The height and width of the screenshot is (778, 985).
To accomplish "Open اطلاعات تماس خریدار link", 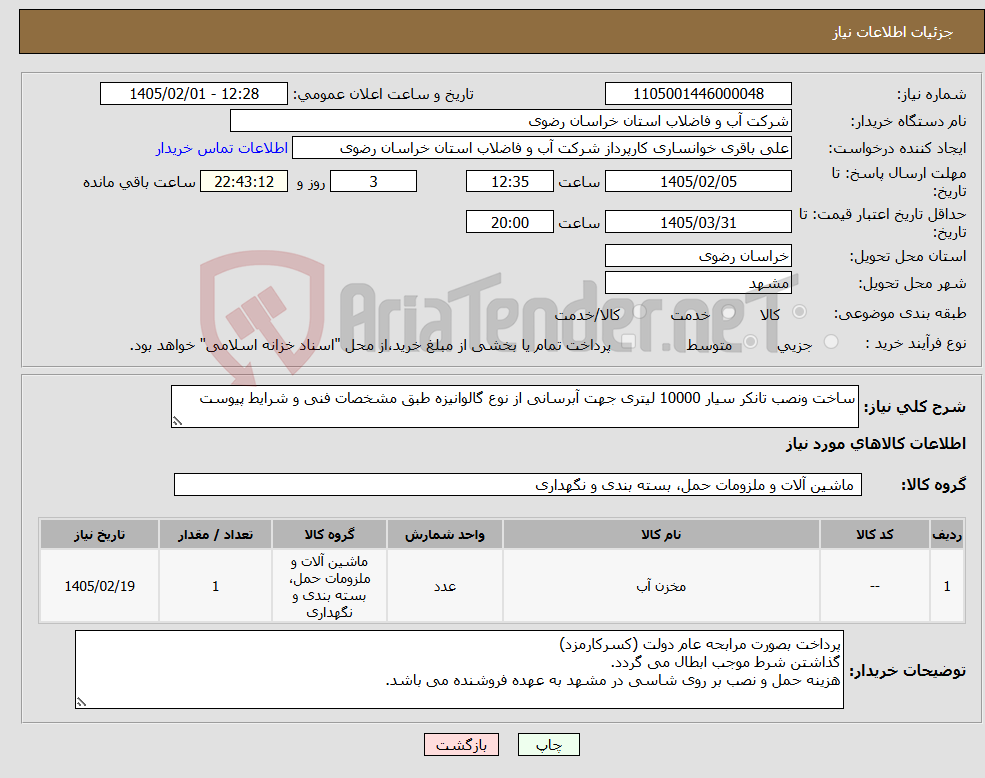I will tap(222, 148).
